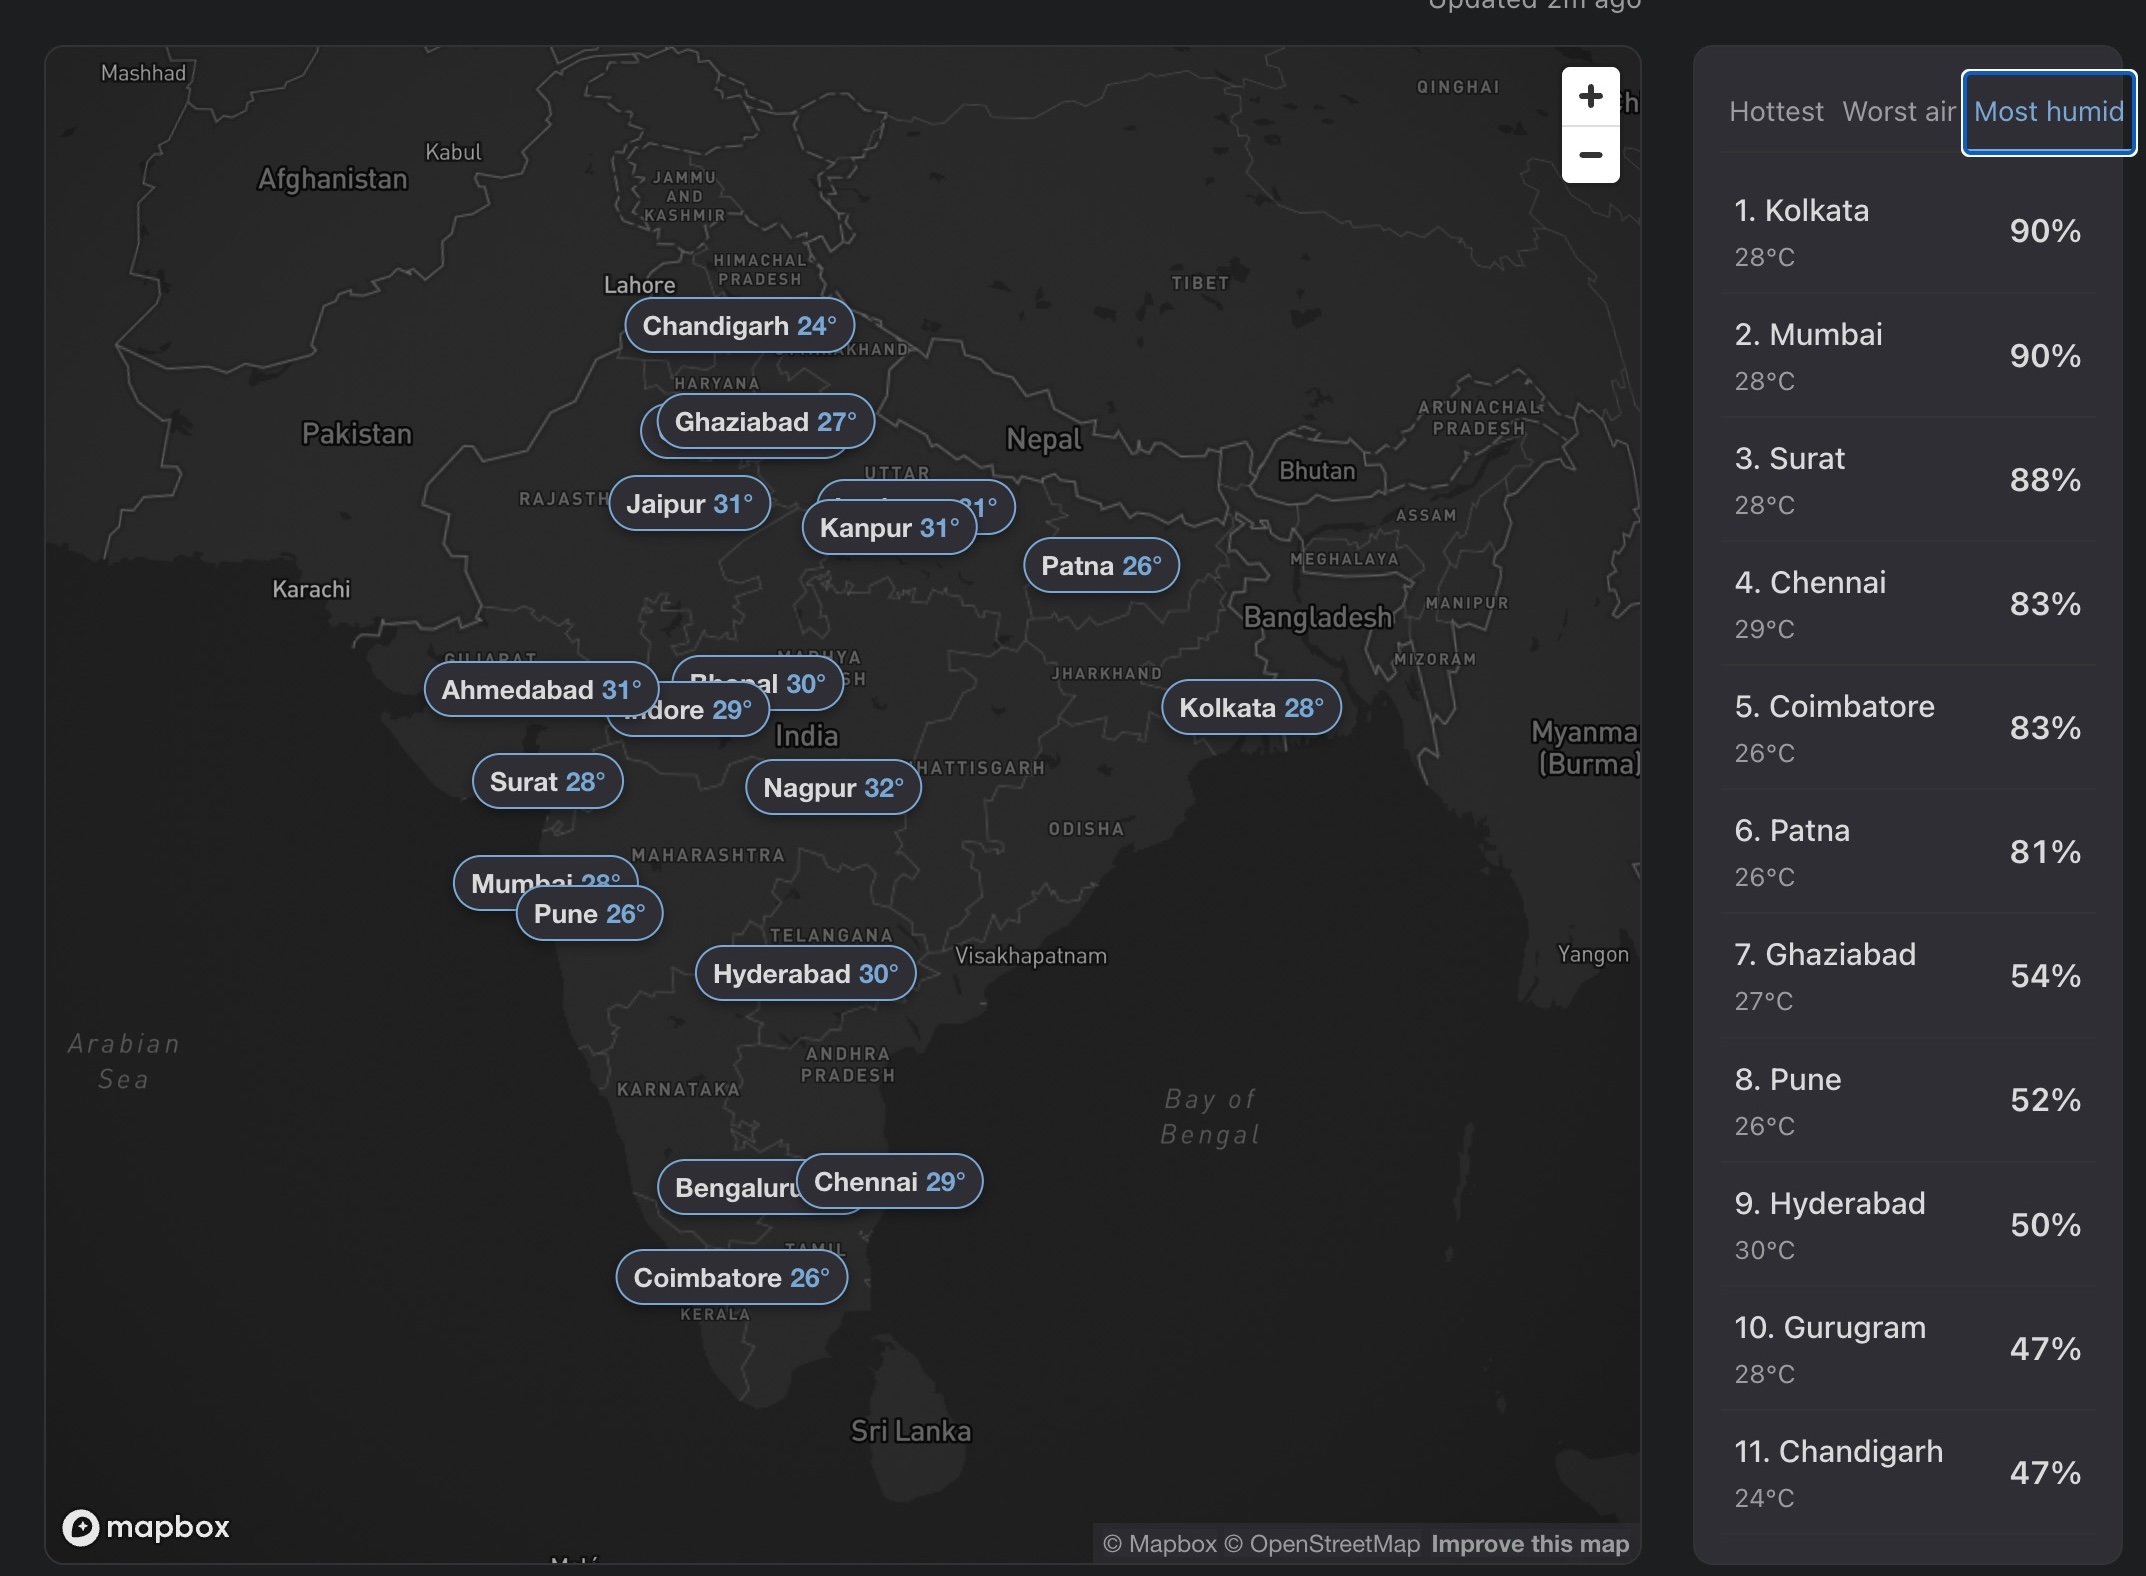
Task: Click the Surat 28° marker
Action: (547, 782)
